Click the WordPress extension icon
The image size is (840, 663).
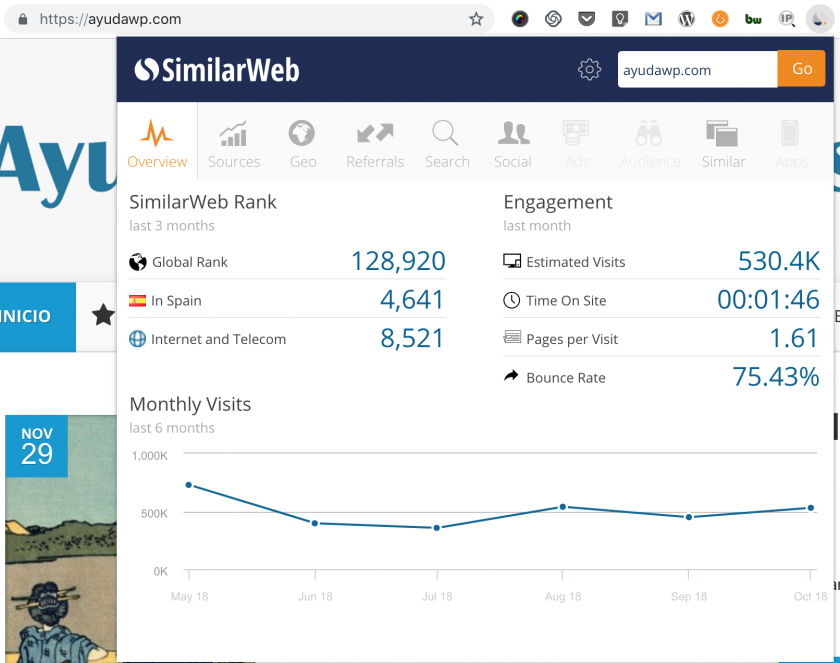686,19
